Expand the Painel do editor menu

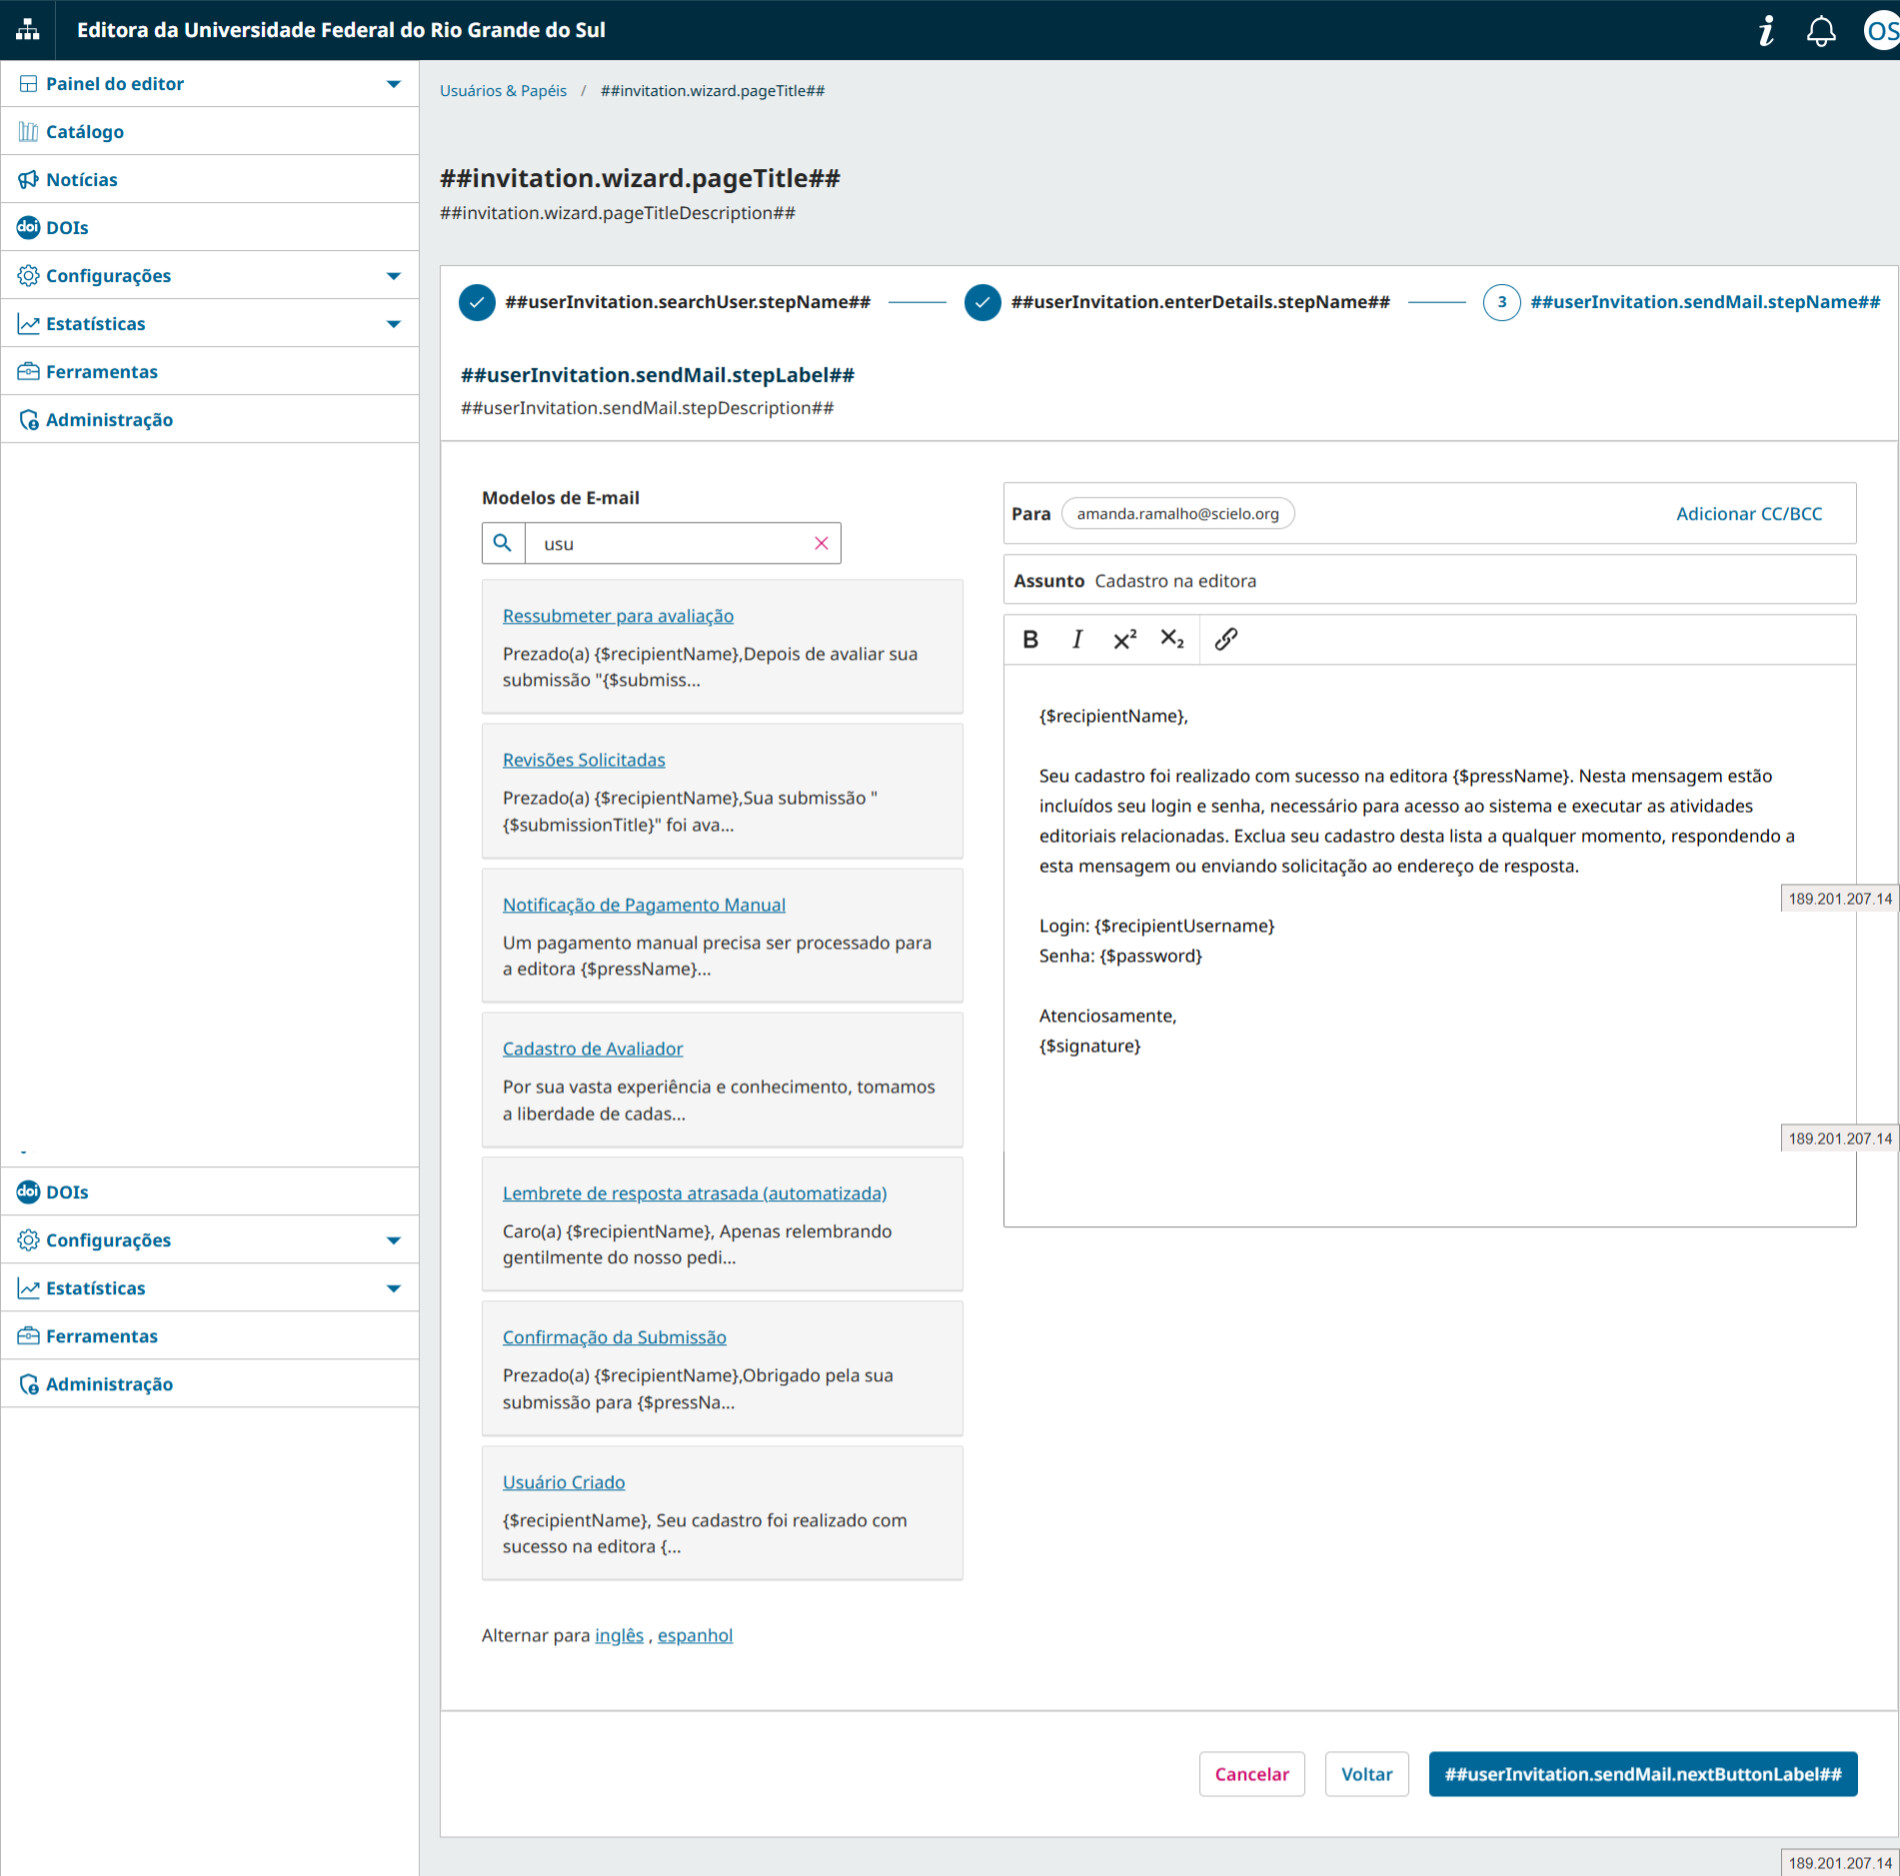pyautogui.click(x=393, y=84)
